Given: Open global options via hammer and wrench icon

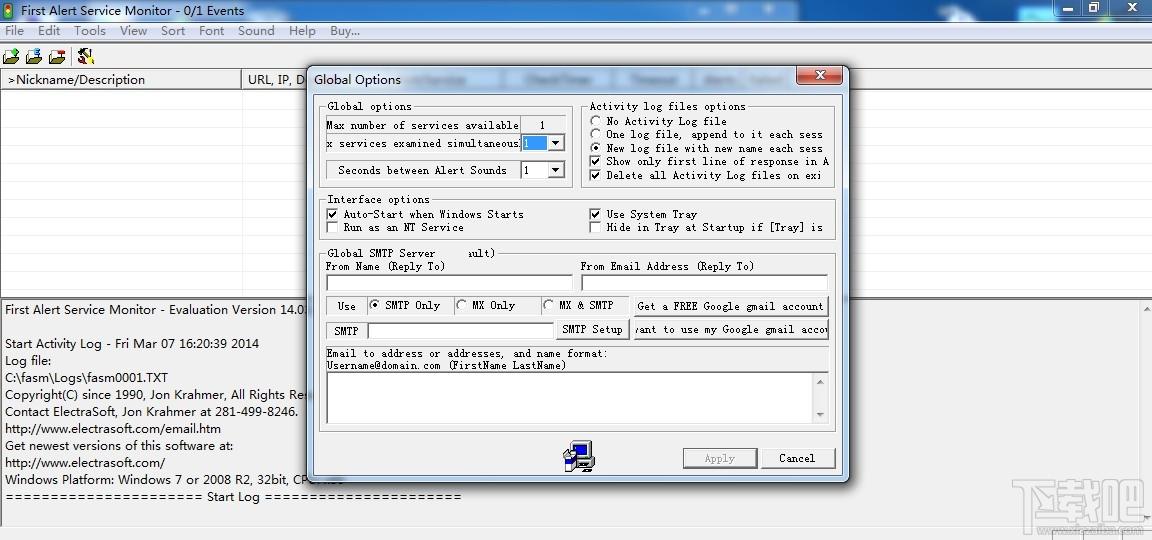Looking at the screenshot, I should (x=85, y=57).
